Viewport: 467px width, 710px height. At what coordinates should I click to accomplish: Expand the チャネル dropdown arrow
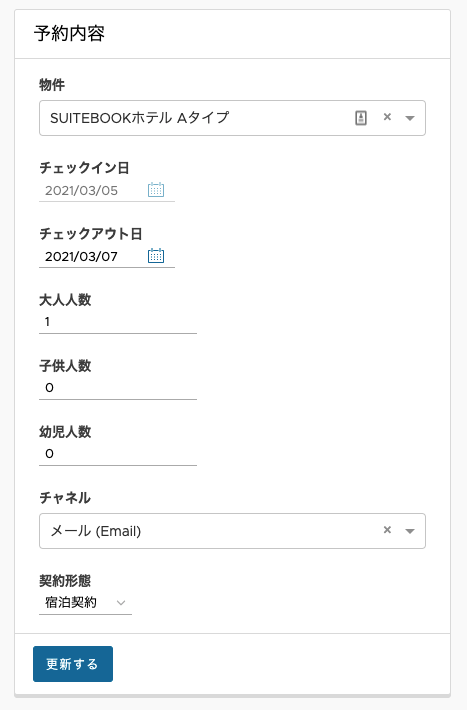(x=410, y=531)
